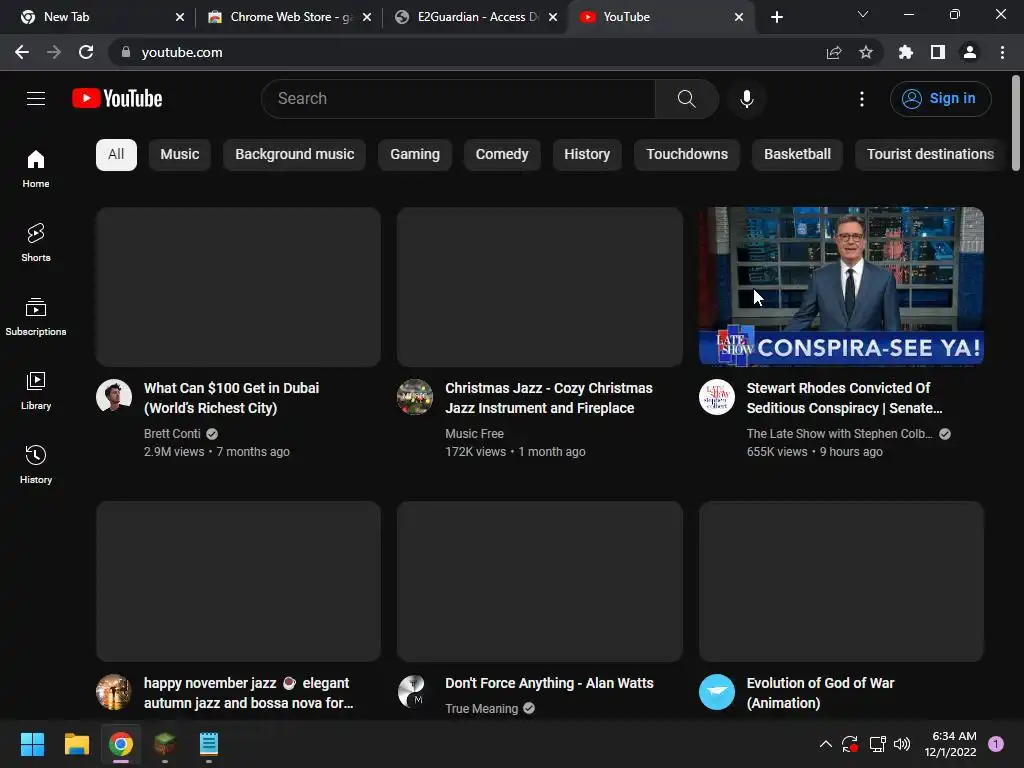Click the page vertical scrollbar
Image resolution: width=1024 pixels, height=768 pixels.
tap(1016, 123)
